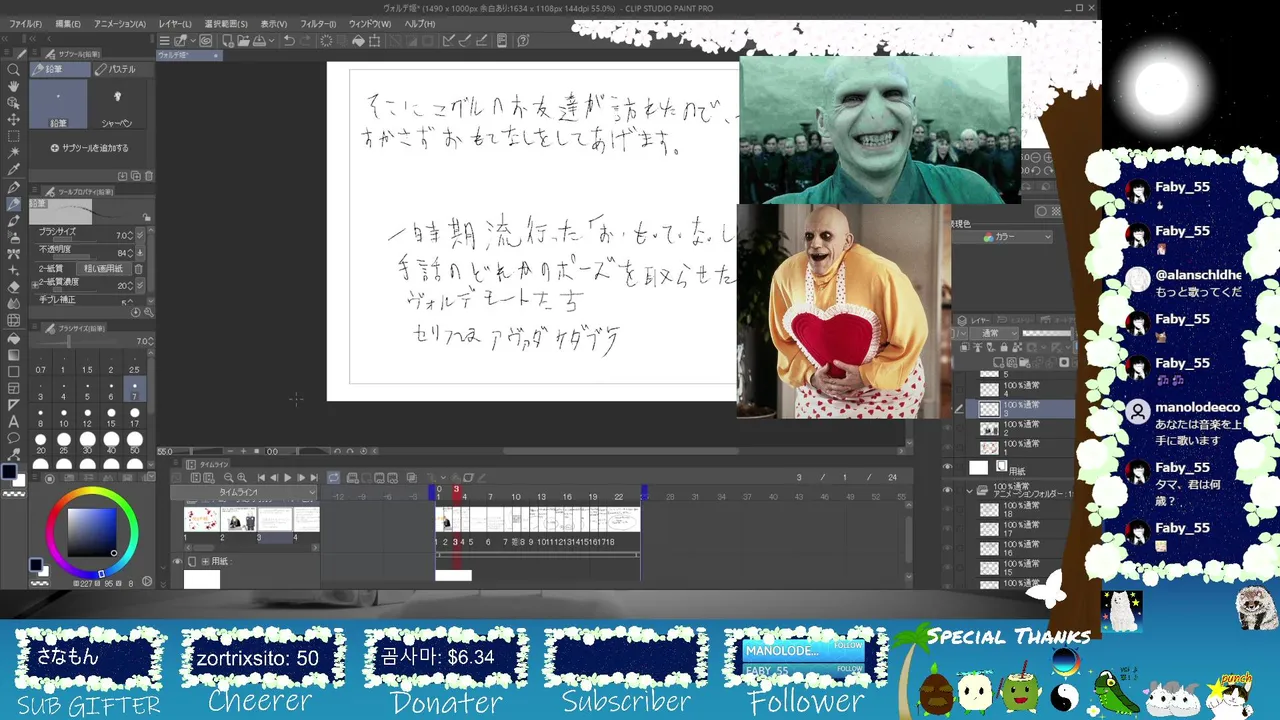1280x720 pixels.
Task: Click frame 7 on the timeline ruler
Action: point(490,496)
